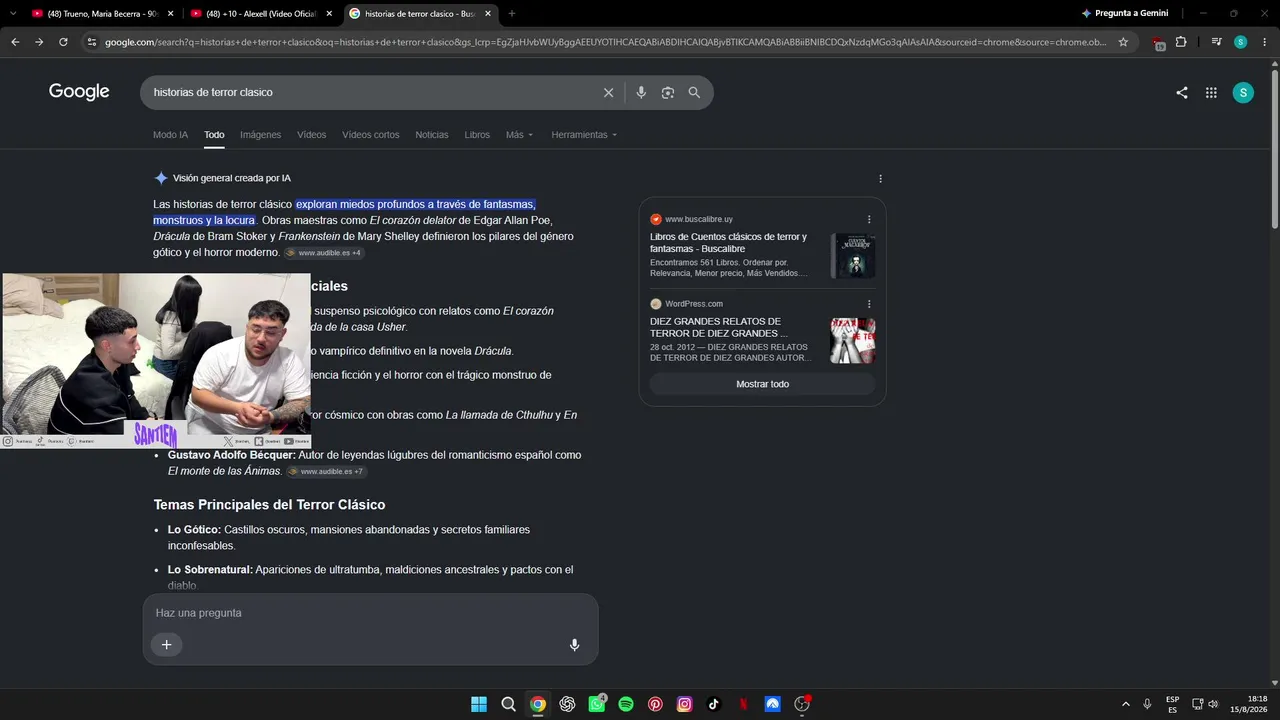1280x720 pixels.
Task: Open volume control in system tray
Action: [x=1213, y=704]
